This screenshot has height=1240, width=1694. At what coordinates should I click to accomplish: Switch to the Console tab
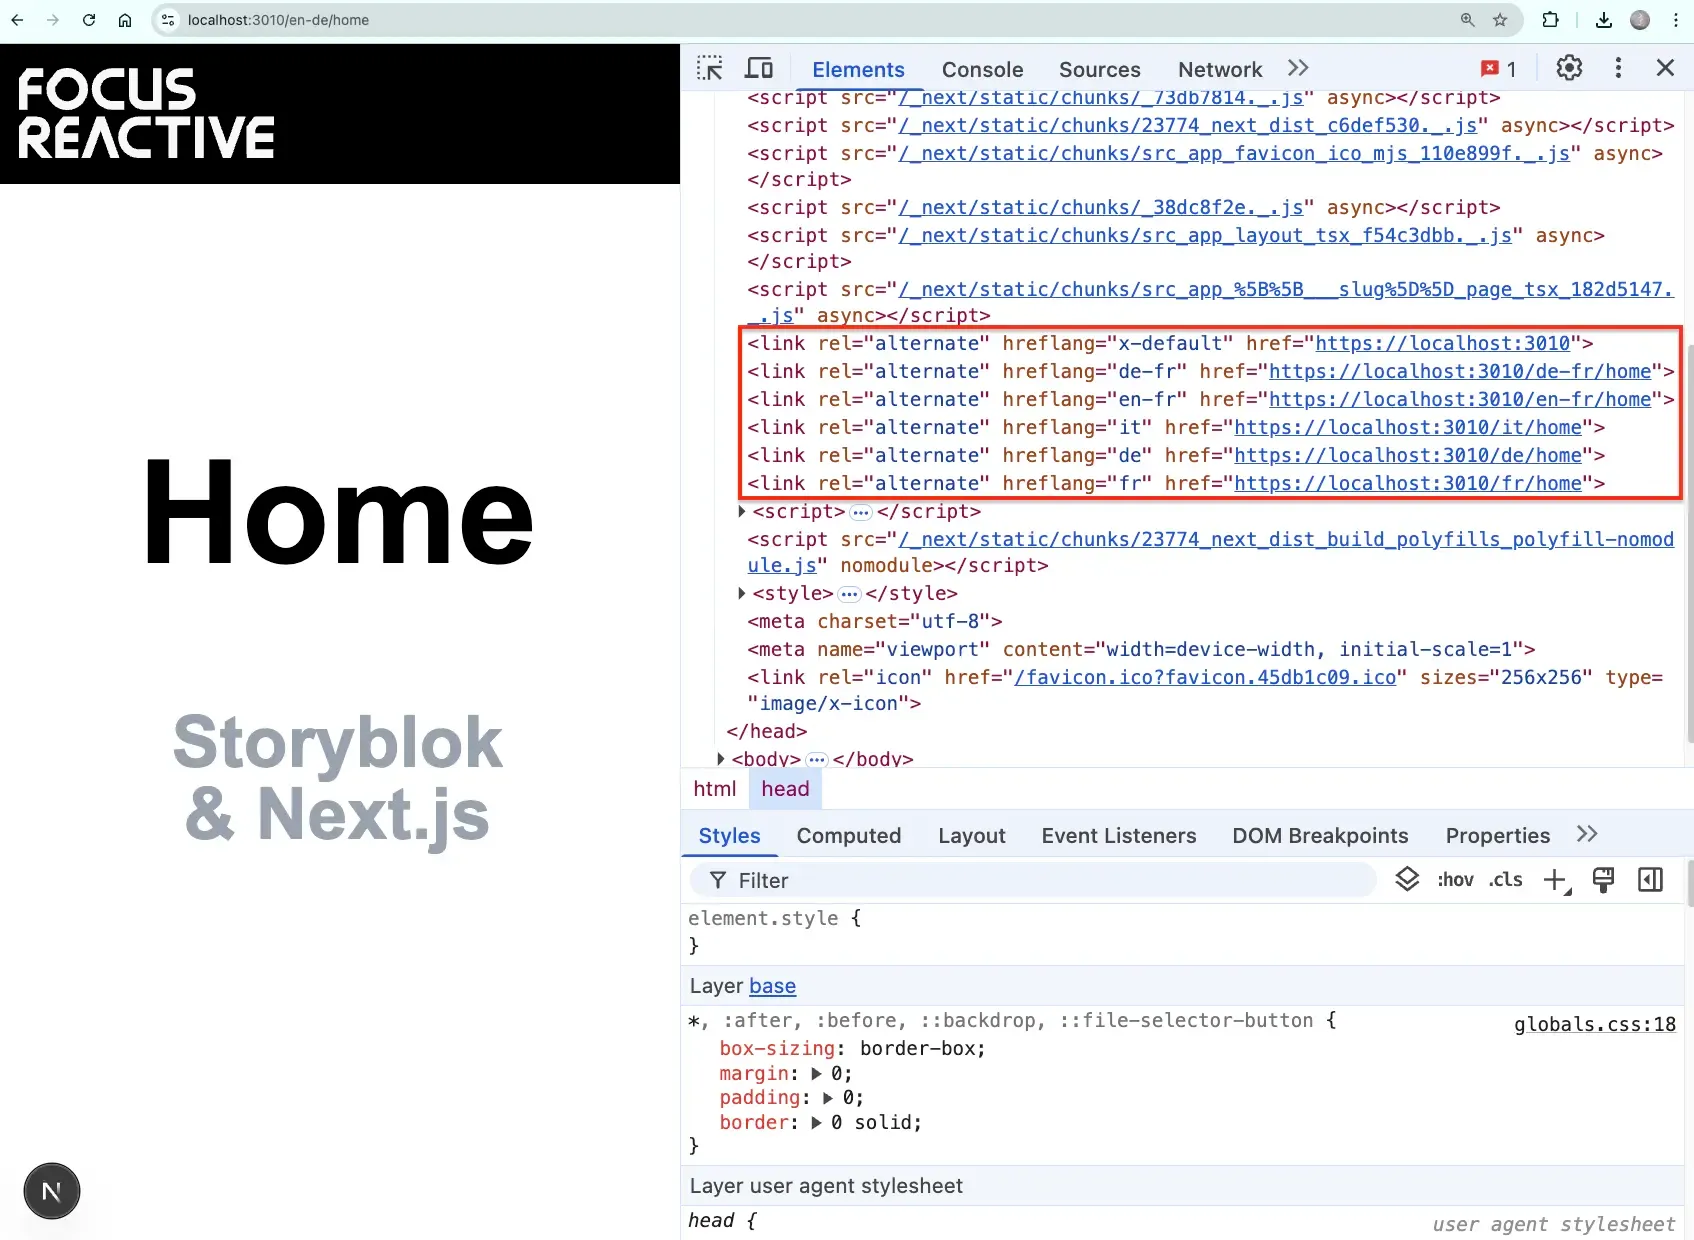[x=982, y=70]
